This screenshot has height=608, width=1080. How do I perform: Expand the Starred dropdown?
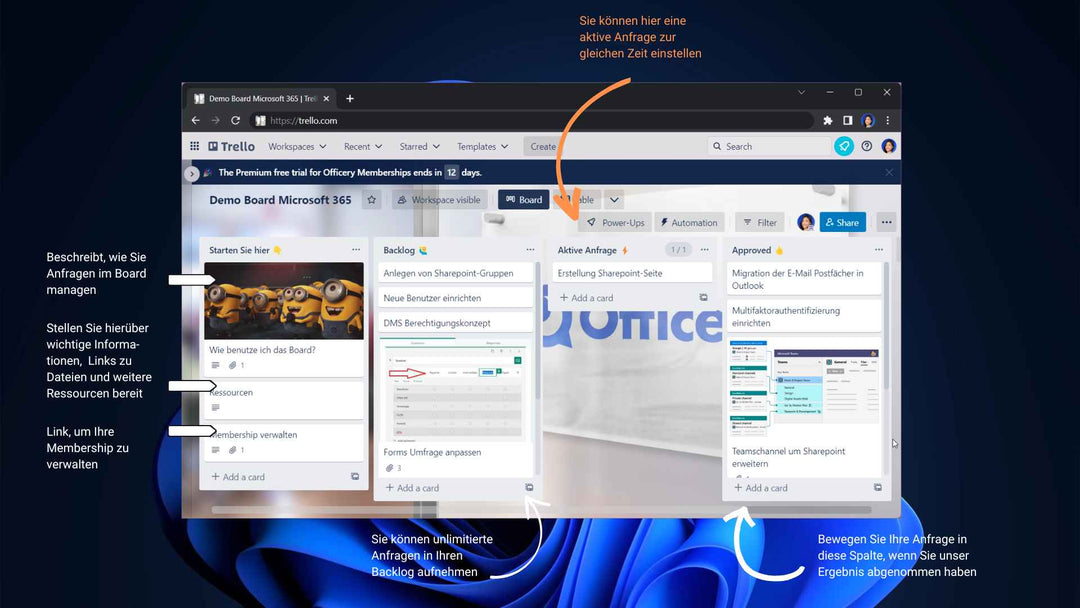pos(419,147)
